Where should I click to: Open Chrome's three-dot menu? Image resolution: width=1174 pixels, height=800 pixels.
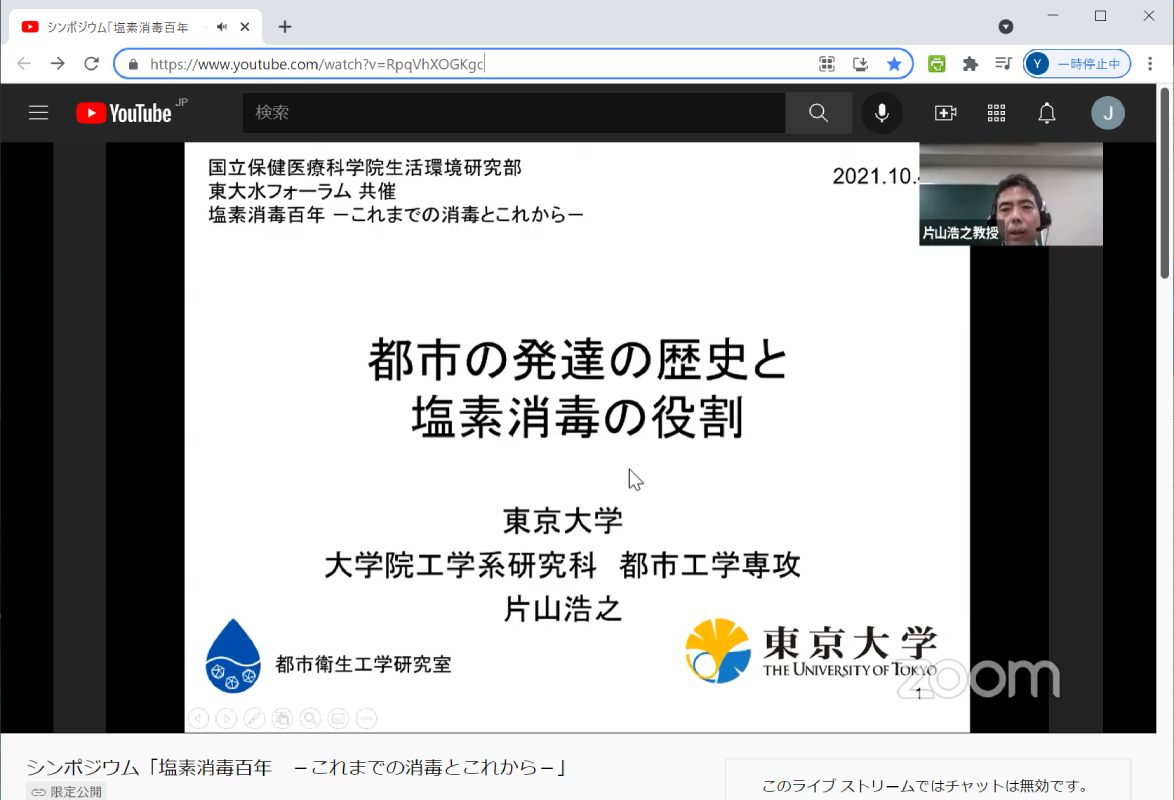(1150, 64)
